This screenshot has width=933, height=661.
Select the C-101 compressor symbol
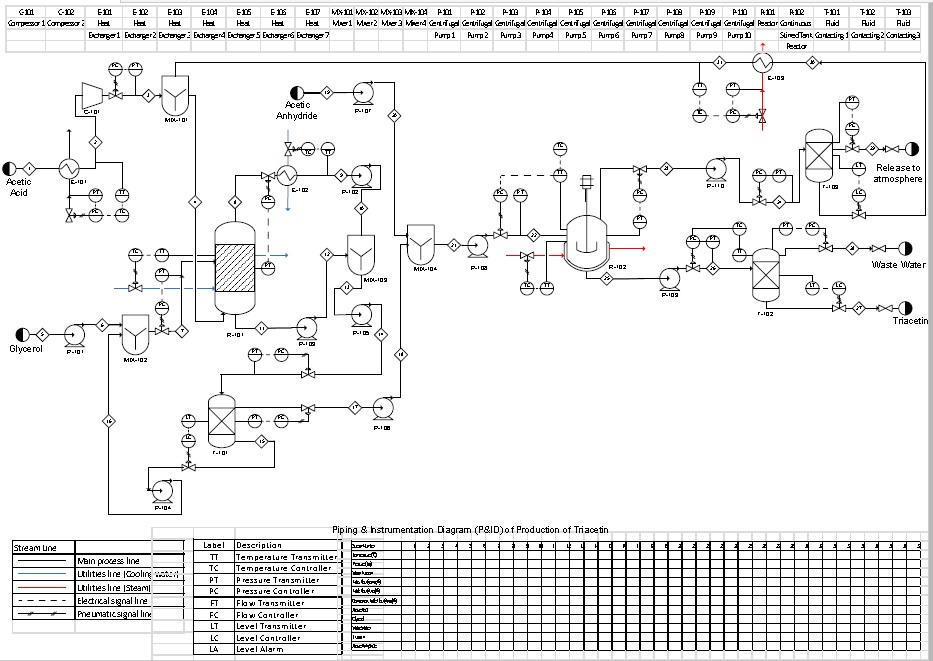coord(92,96)
